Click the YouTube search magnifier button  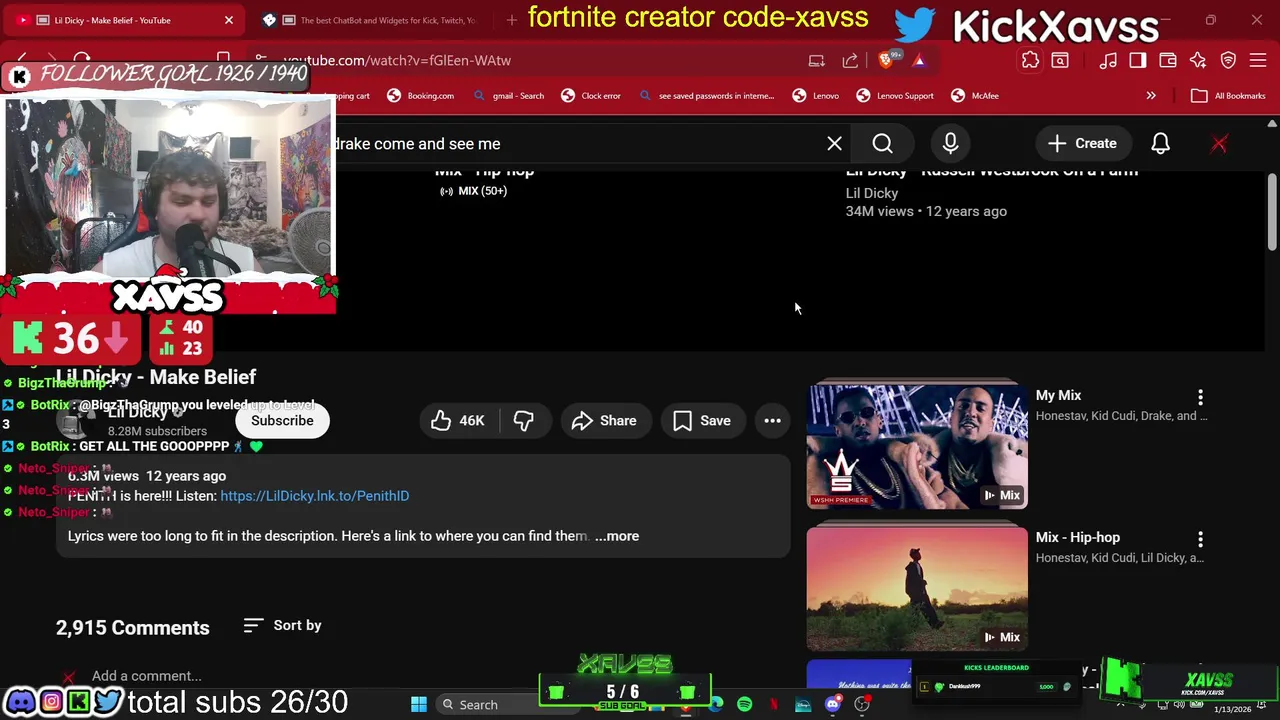click(882, 144)
